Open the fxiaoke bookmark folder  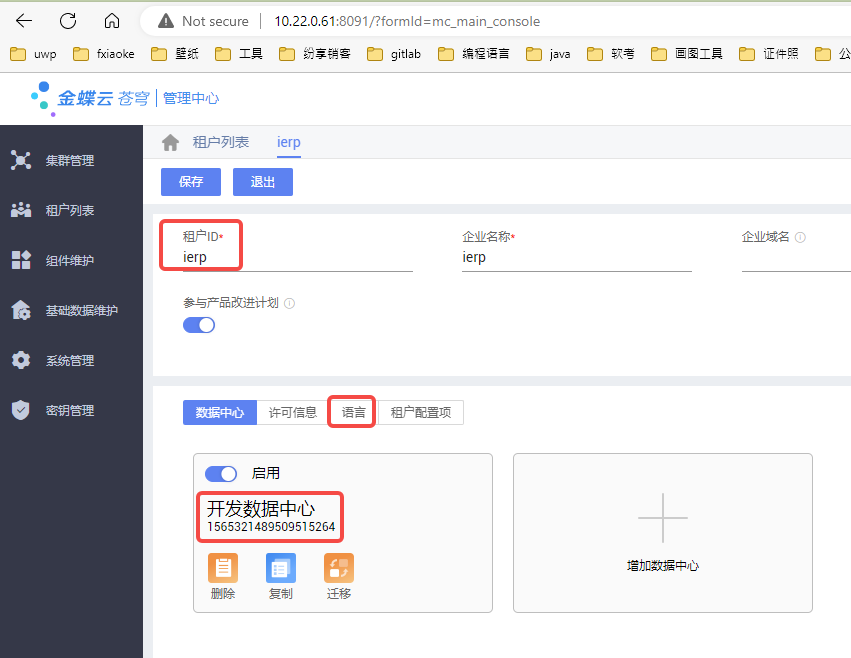pyautogui.click(x=104, y=54)
